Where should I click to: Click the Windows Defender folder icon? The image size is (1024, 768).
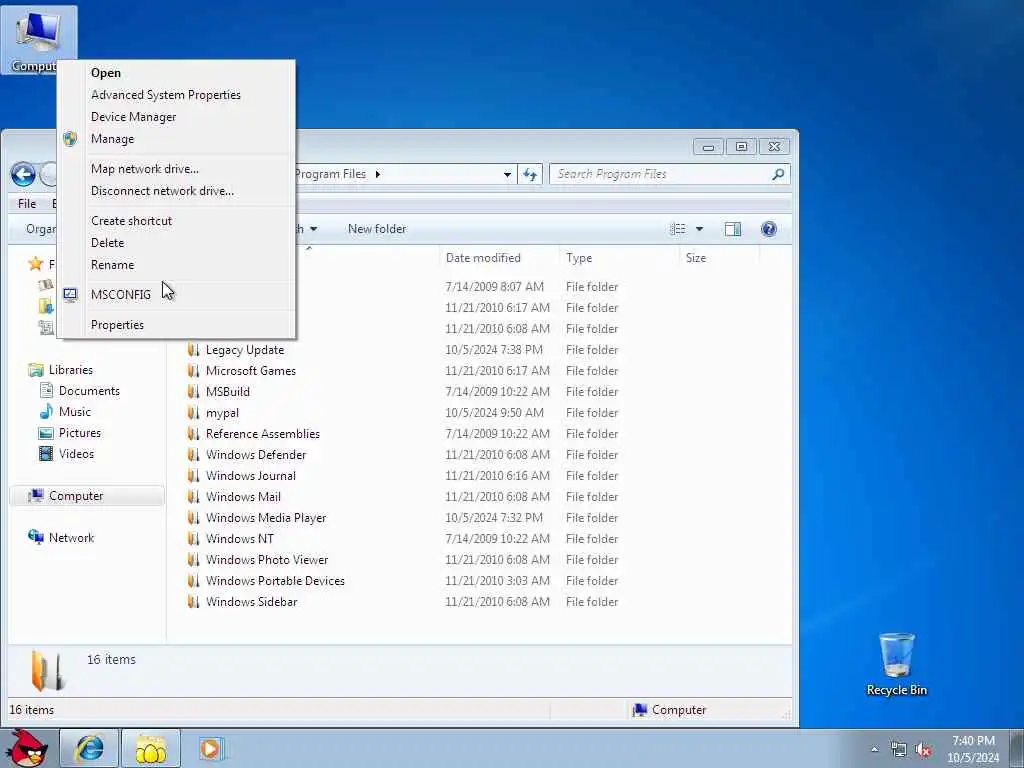pos(193,455)
